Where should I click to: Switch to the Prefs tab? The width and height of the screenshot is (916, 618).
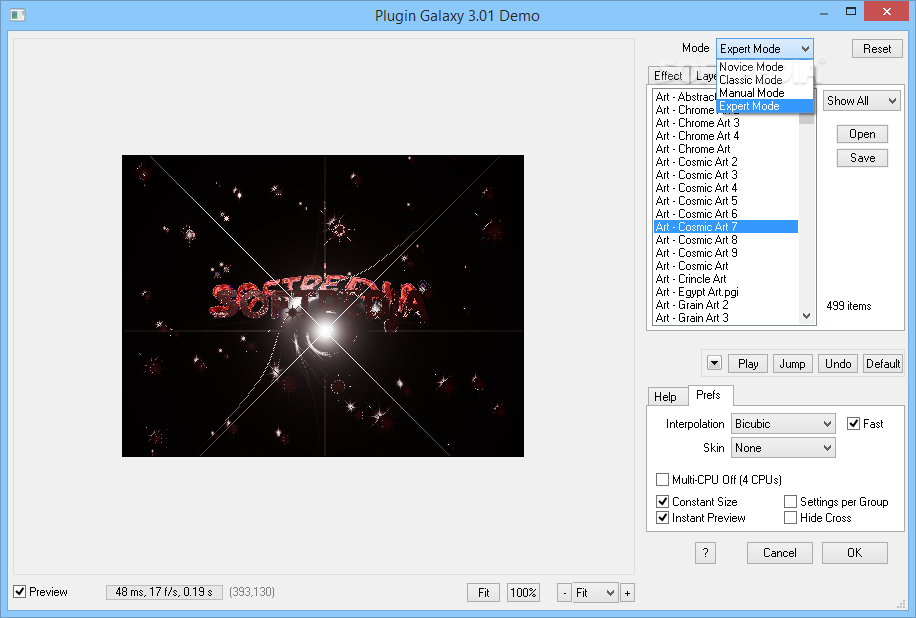coord(709,395)
